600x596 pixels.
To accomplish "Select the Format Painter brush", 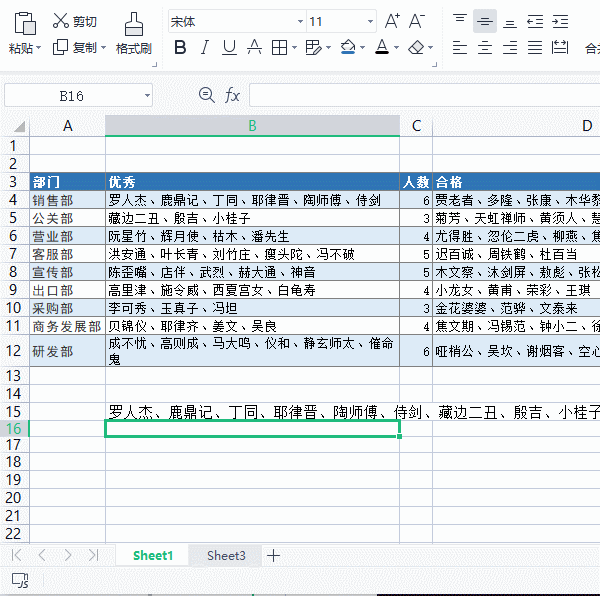I will pos(134,24).
